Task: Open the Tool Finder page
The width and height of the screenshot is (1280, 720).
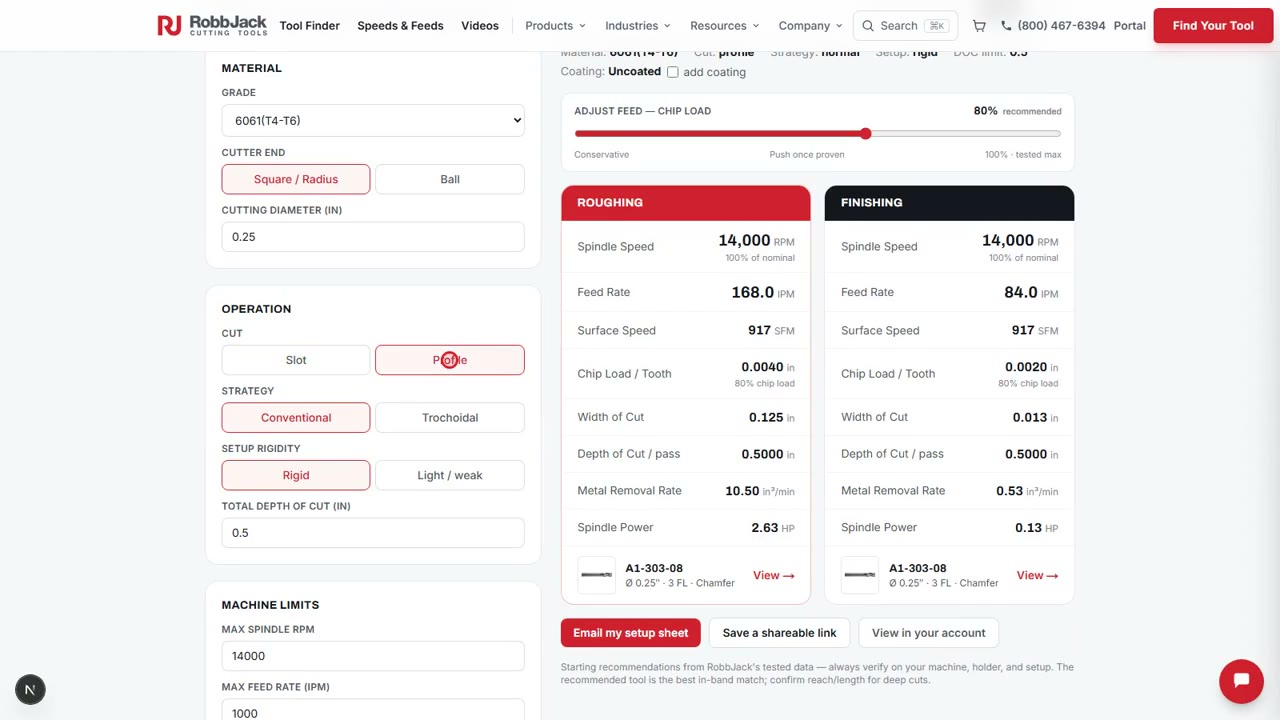Action: tap(310, 26)
